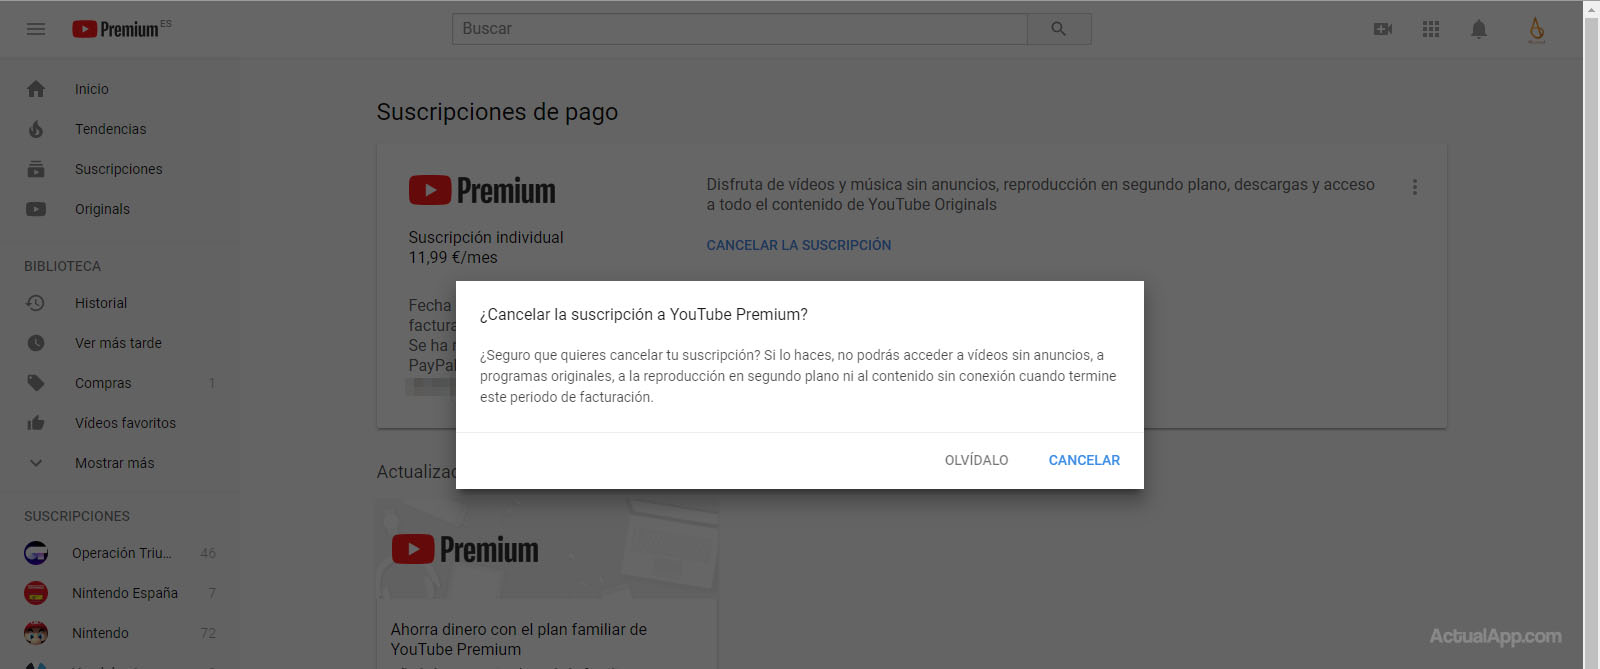Confirm with the CANCELAR dialog button
The height and width of the screenshot is (669, 1600).
pos(1084,460)
